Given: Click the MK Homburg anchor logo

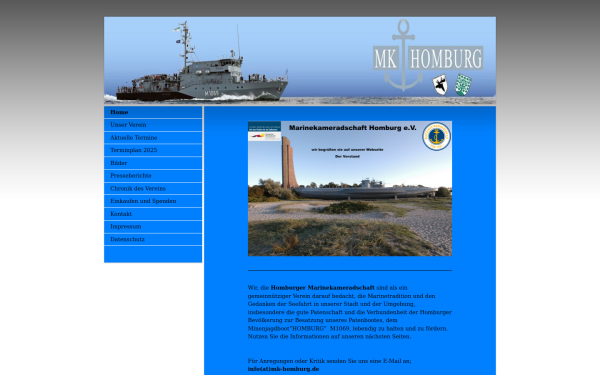Looking at the screenshot, I should [428, 55].
